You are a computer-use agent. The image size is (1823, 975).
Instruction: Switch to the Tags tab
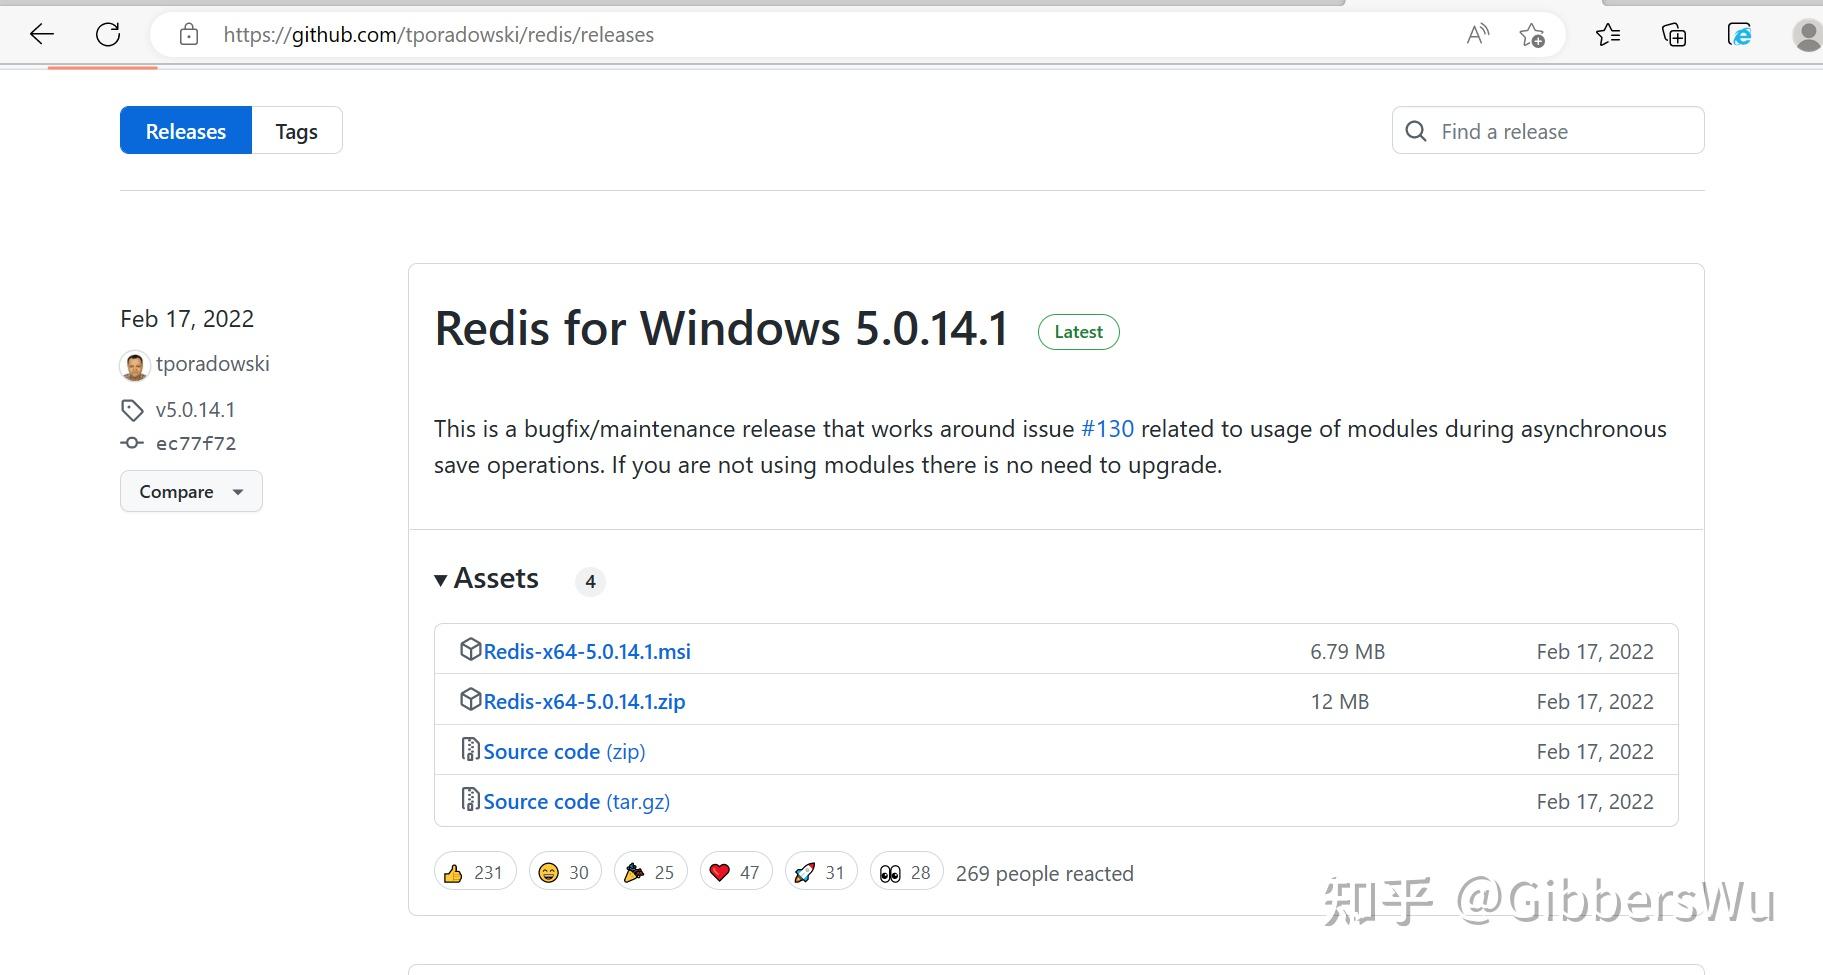click(x=295, y=130)
